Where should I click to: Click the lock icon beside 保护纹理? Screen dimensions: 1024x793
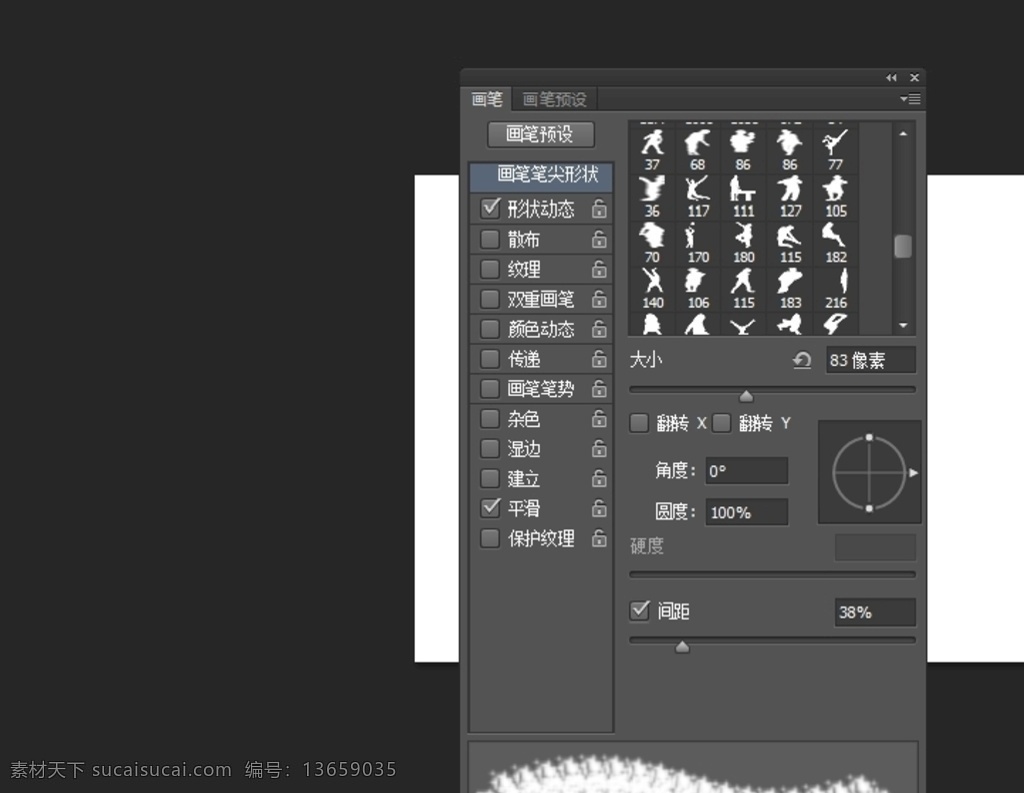599,539
